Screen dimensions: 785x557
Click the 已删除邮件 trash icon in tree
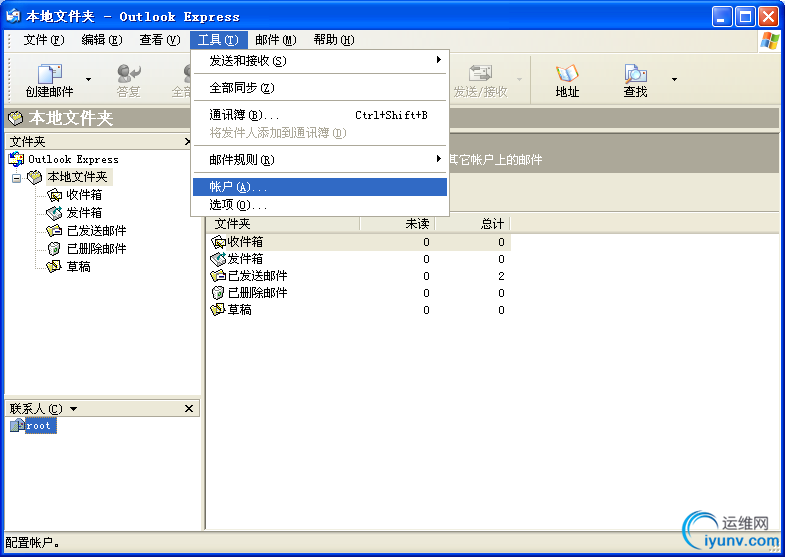pos(54,249)
